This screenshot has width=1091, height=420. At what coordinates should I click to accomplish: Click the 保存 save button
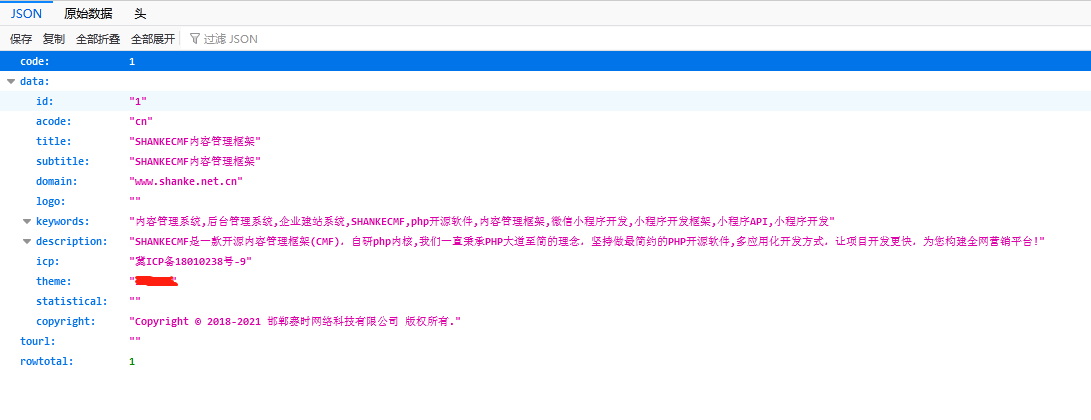pos(21,39)
